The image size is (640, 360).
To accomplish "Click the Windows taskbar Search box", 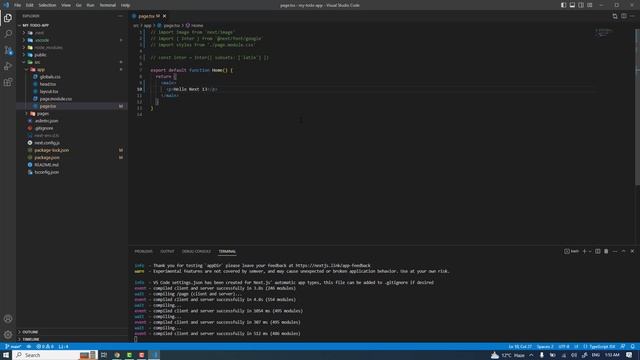I will pyautogui.click(x=55, y=355).
